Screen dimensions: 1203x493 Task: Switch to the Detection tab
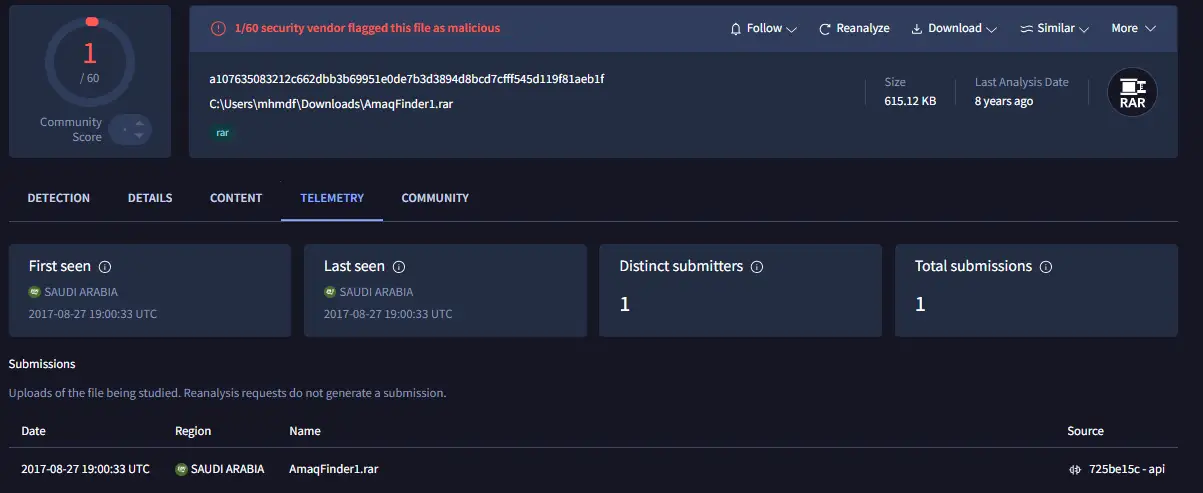tap(59, 198)
